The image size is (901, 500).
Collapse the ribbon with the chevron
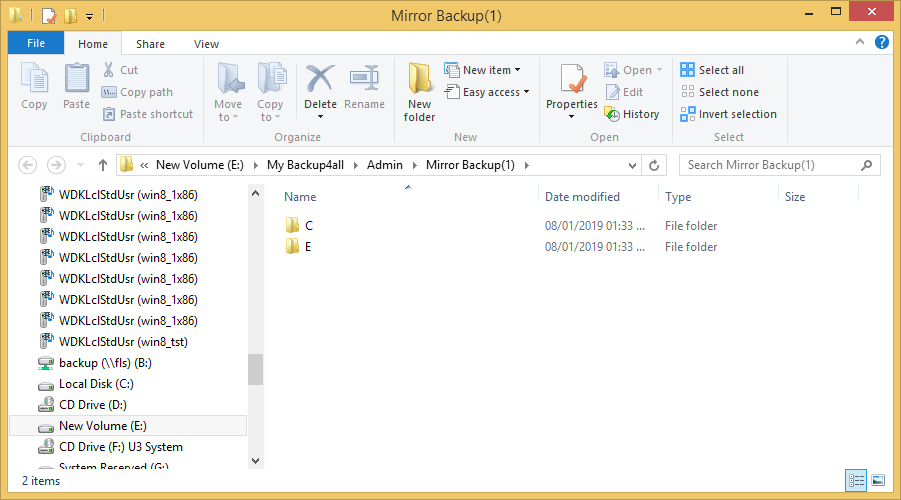860,42
